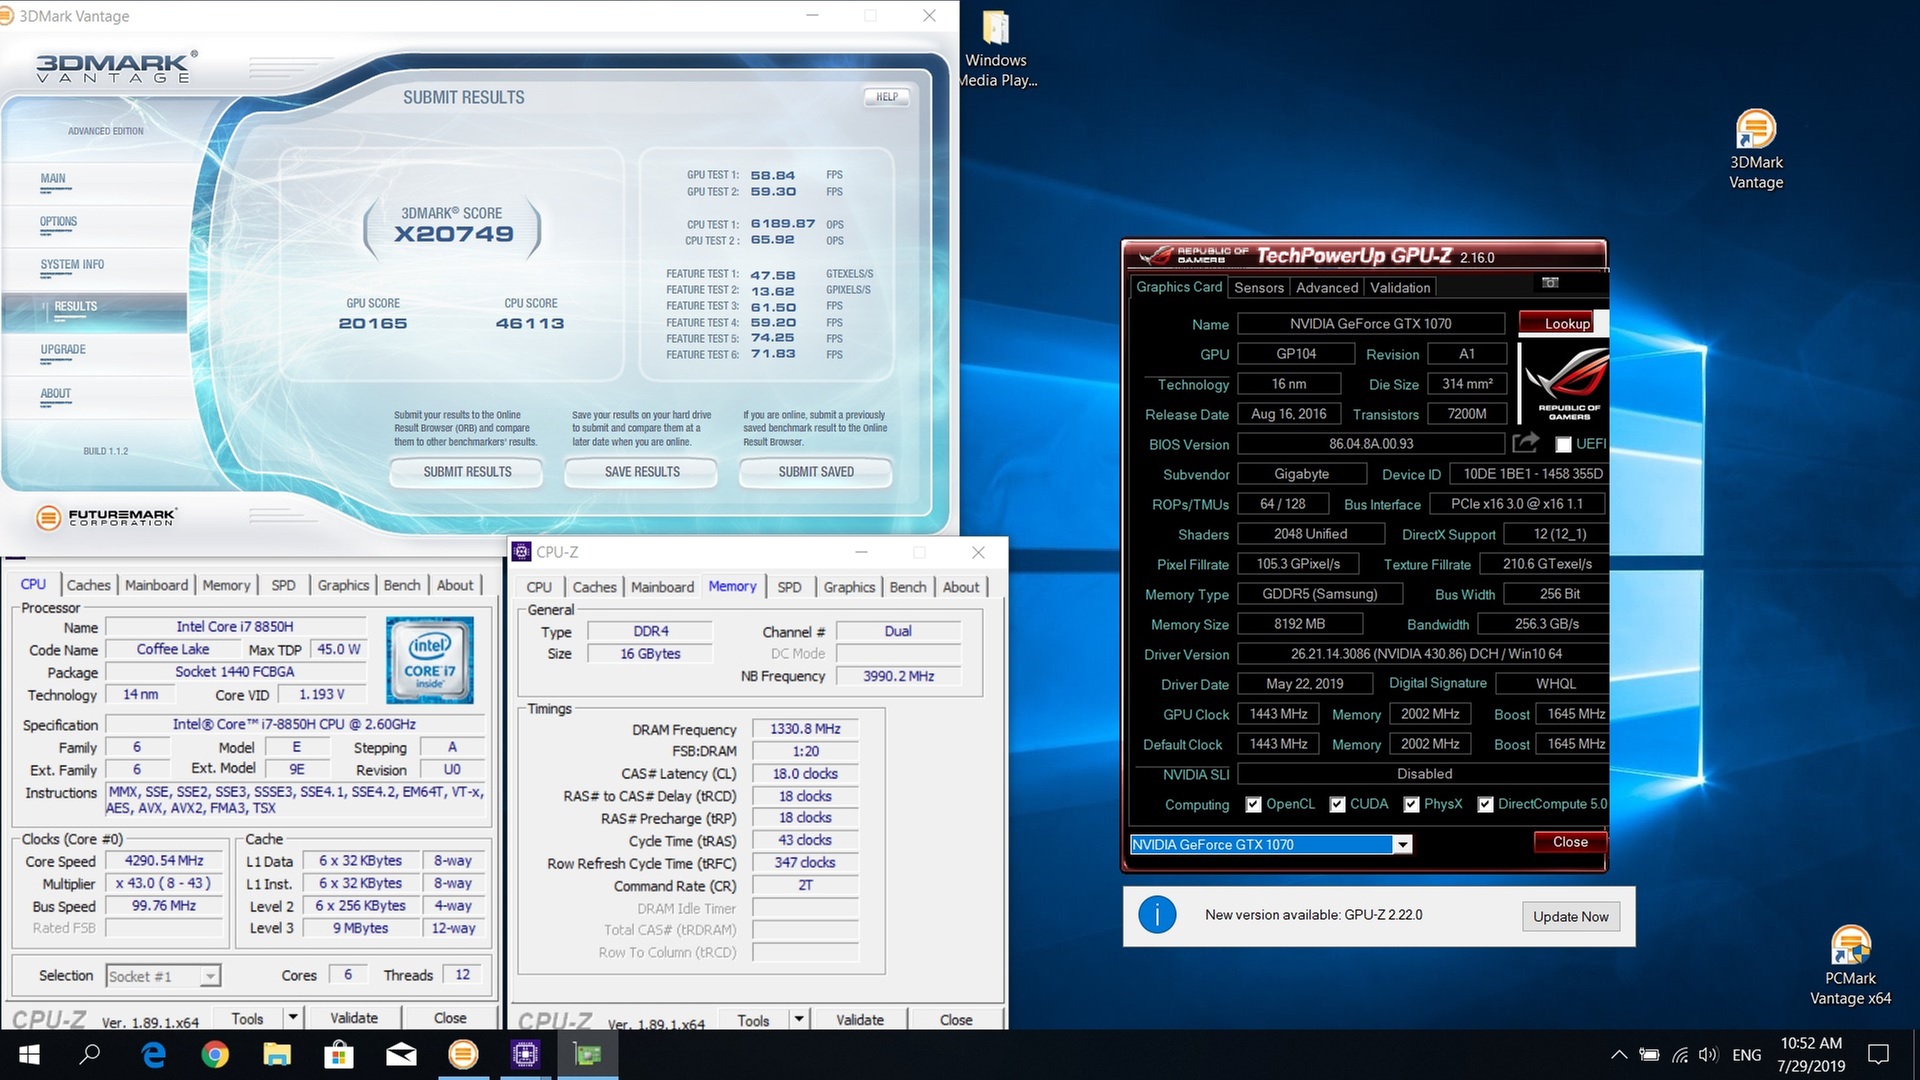Toggle the OpenCL checkbox

(1253, 804)
